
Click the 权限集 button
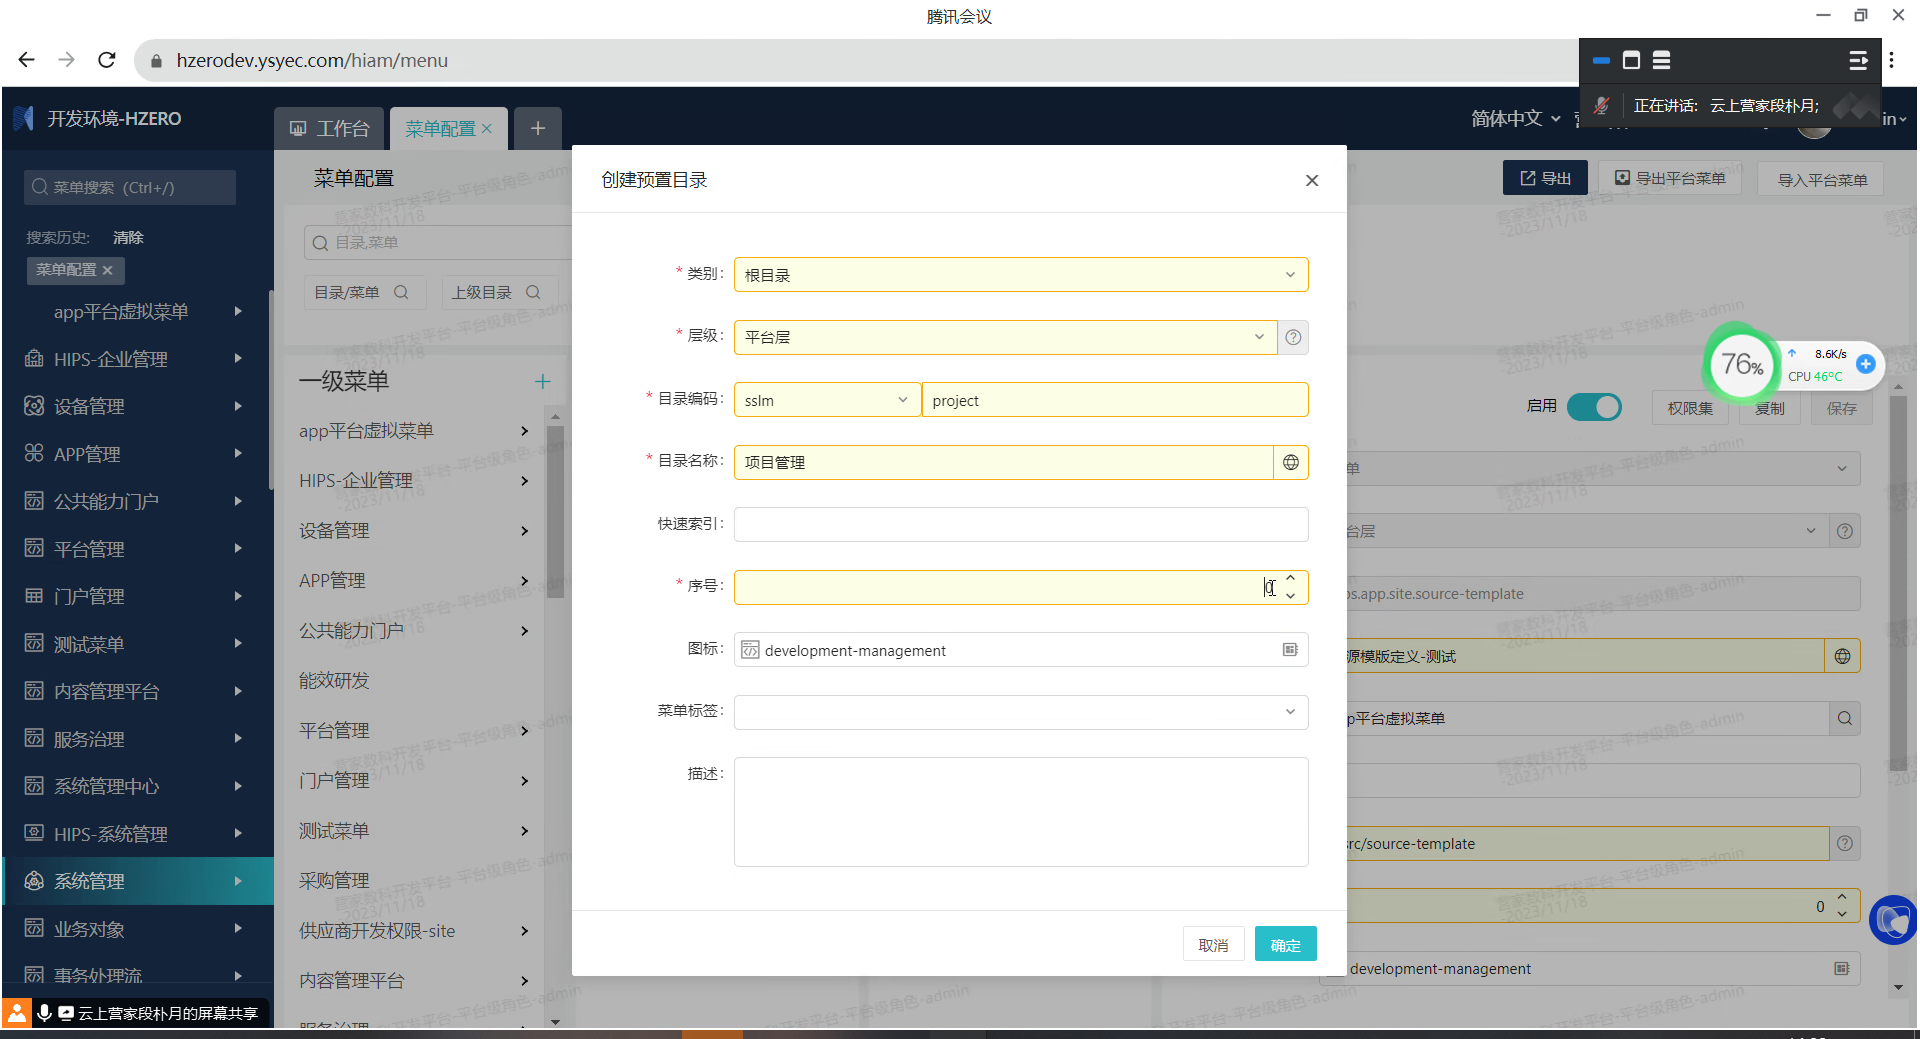1690,407
